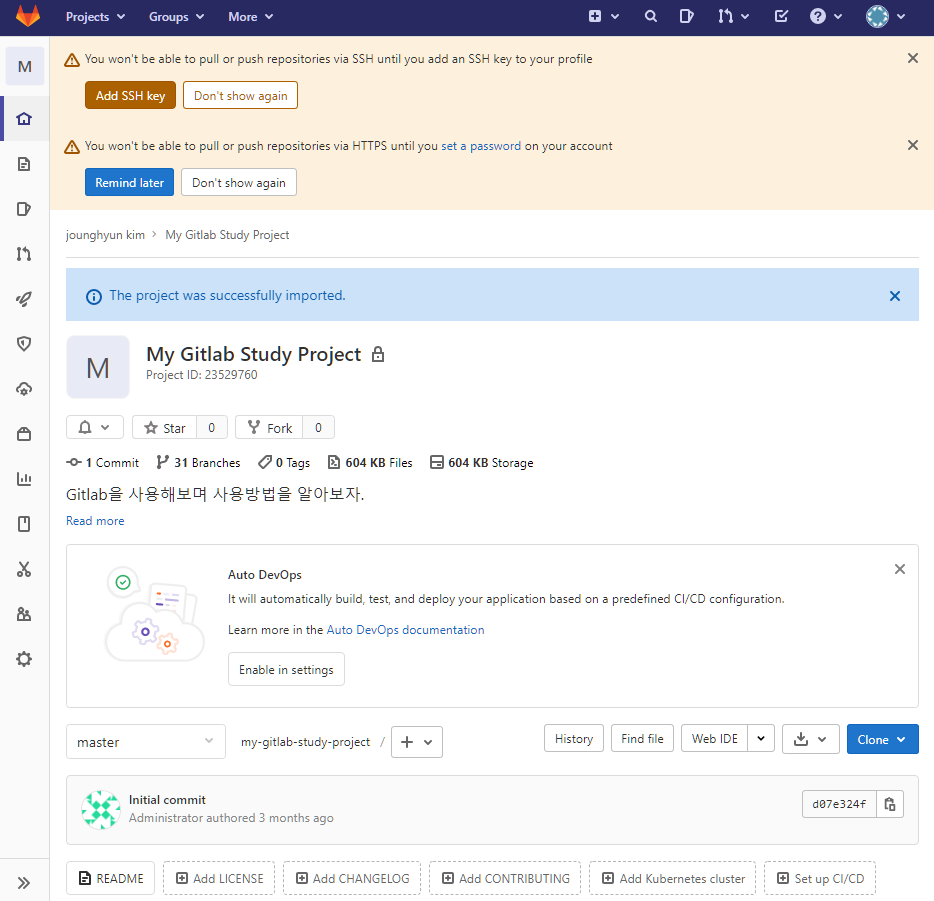Copy the commit SHA to clipboard
The height and width of the screenshot is (901, 934).
(890, 804)
